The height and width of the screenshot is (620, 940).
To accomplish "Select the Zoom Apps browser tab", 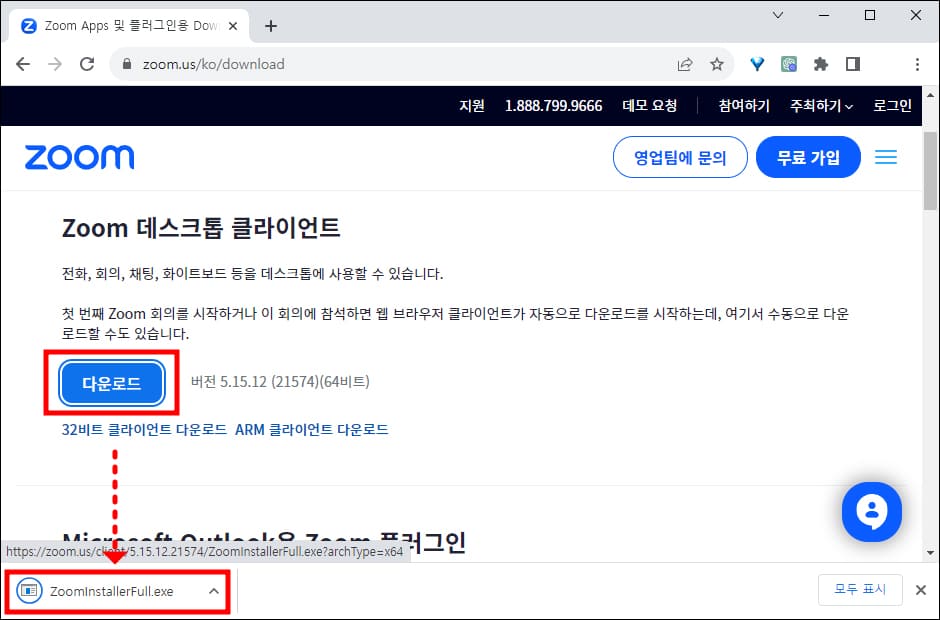I will (120, 25).
